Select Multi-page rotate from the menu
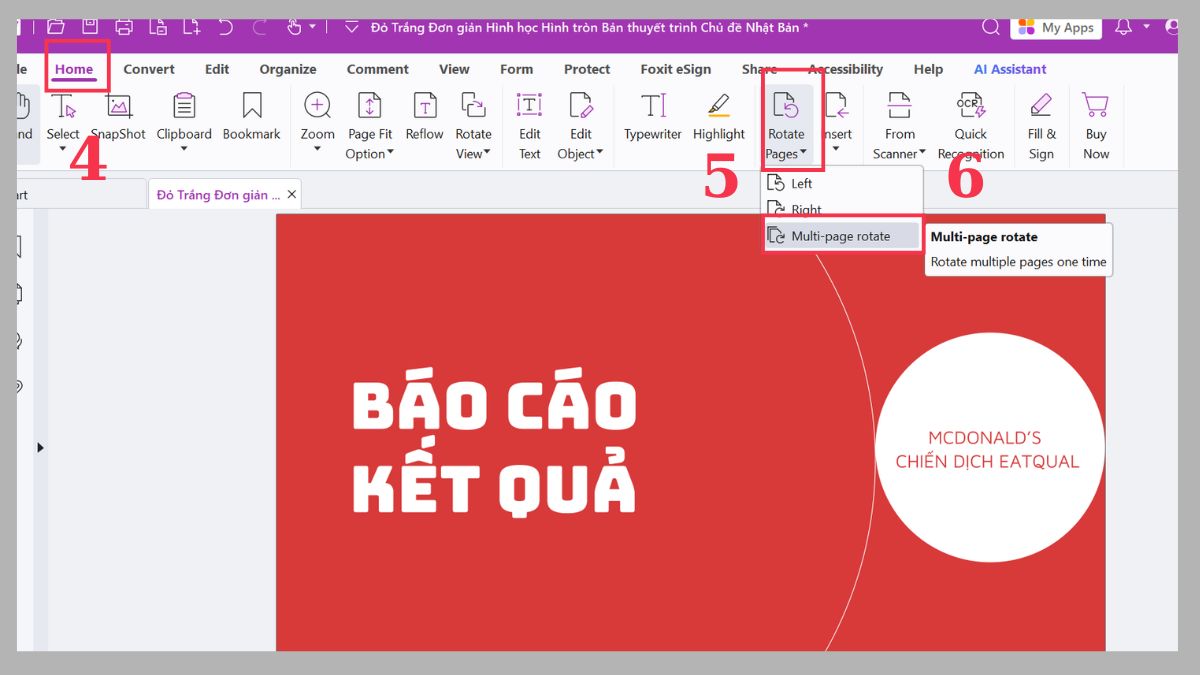Viewport: 1200px width, 675px height. [842, 235]
